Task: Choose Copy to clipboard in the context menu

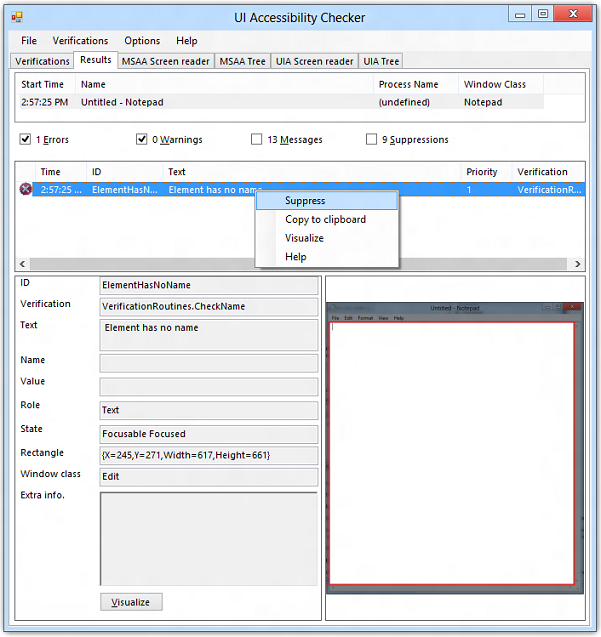Action: [327, 219]
